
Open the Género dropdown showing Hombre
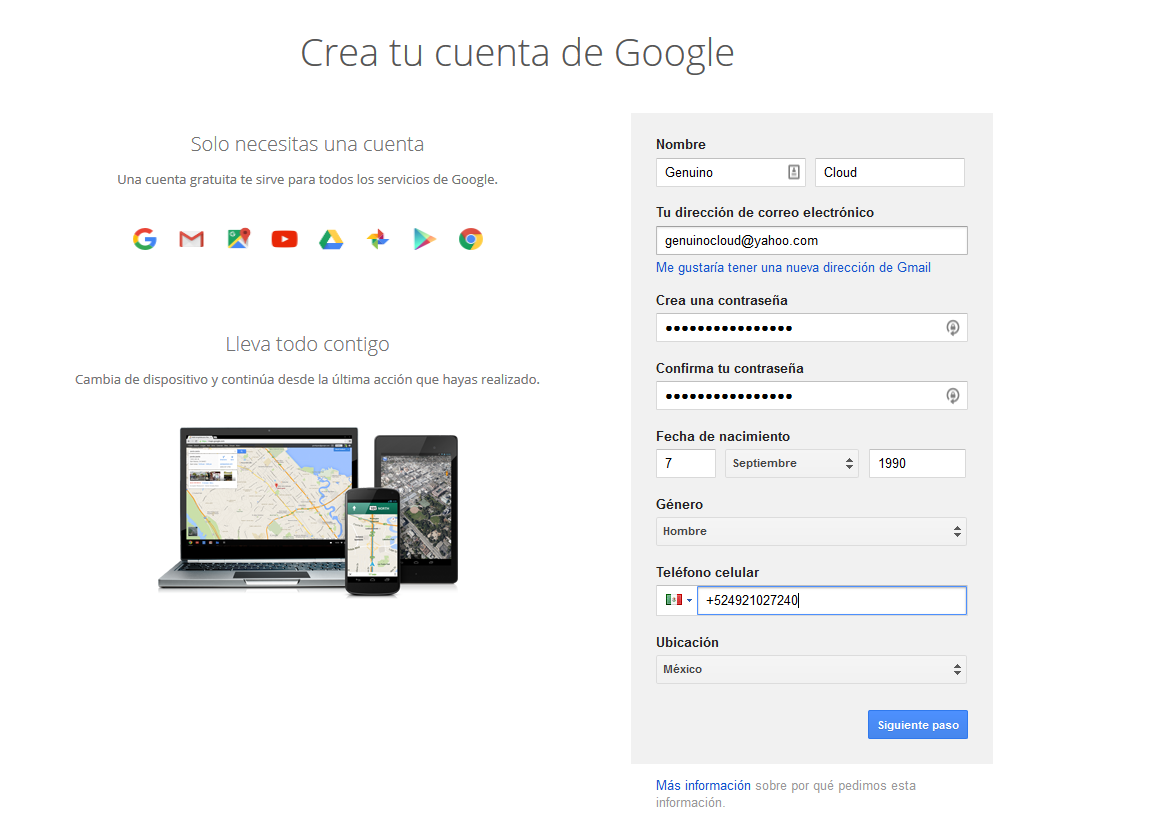click(x=812, y=531)
